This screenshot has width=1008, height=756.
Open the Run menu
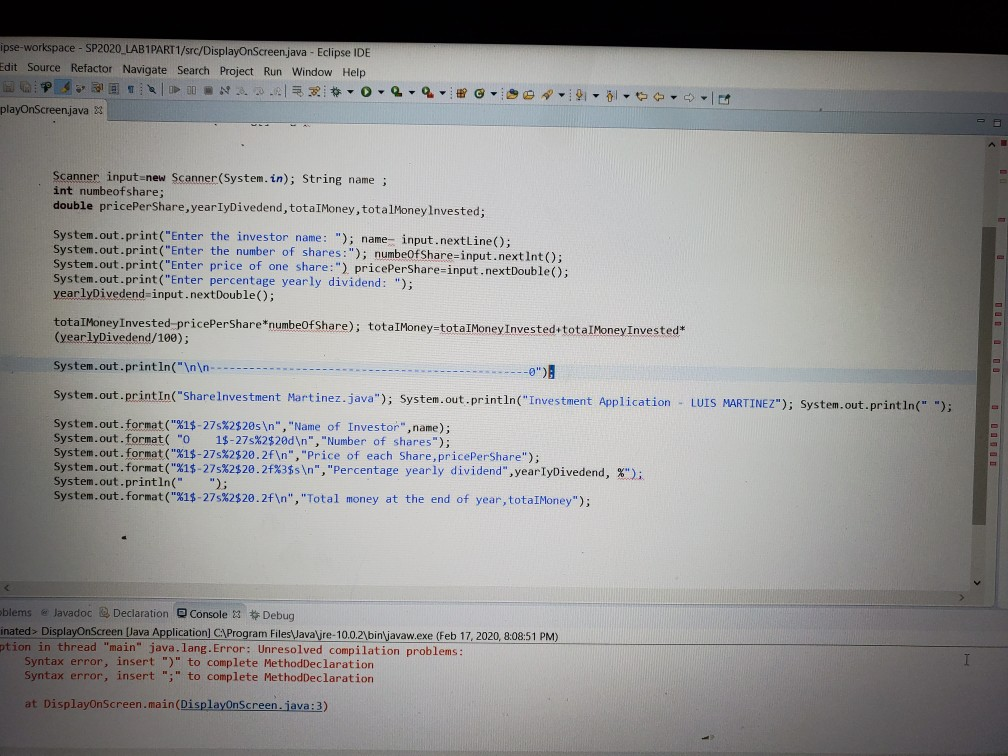click(273, 71)
